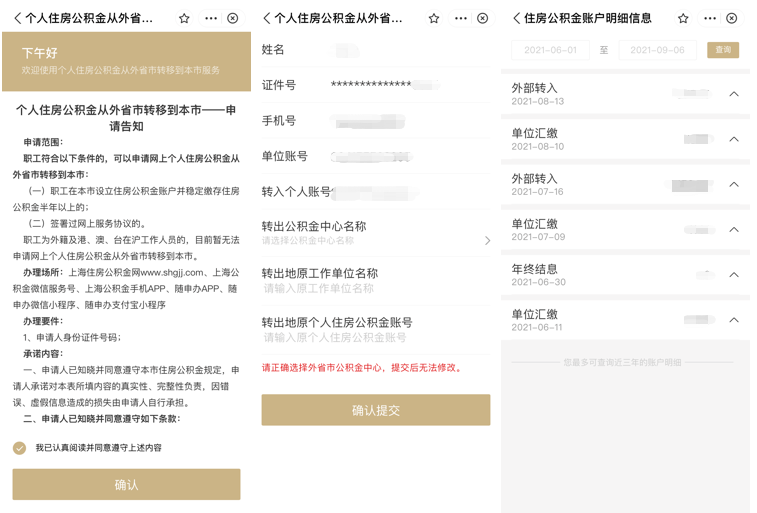Focus 转出地原工作单位名称 input field
The width and height of the screenshot is (757, 513).
coord(319,289)
